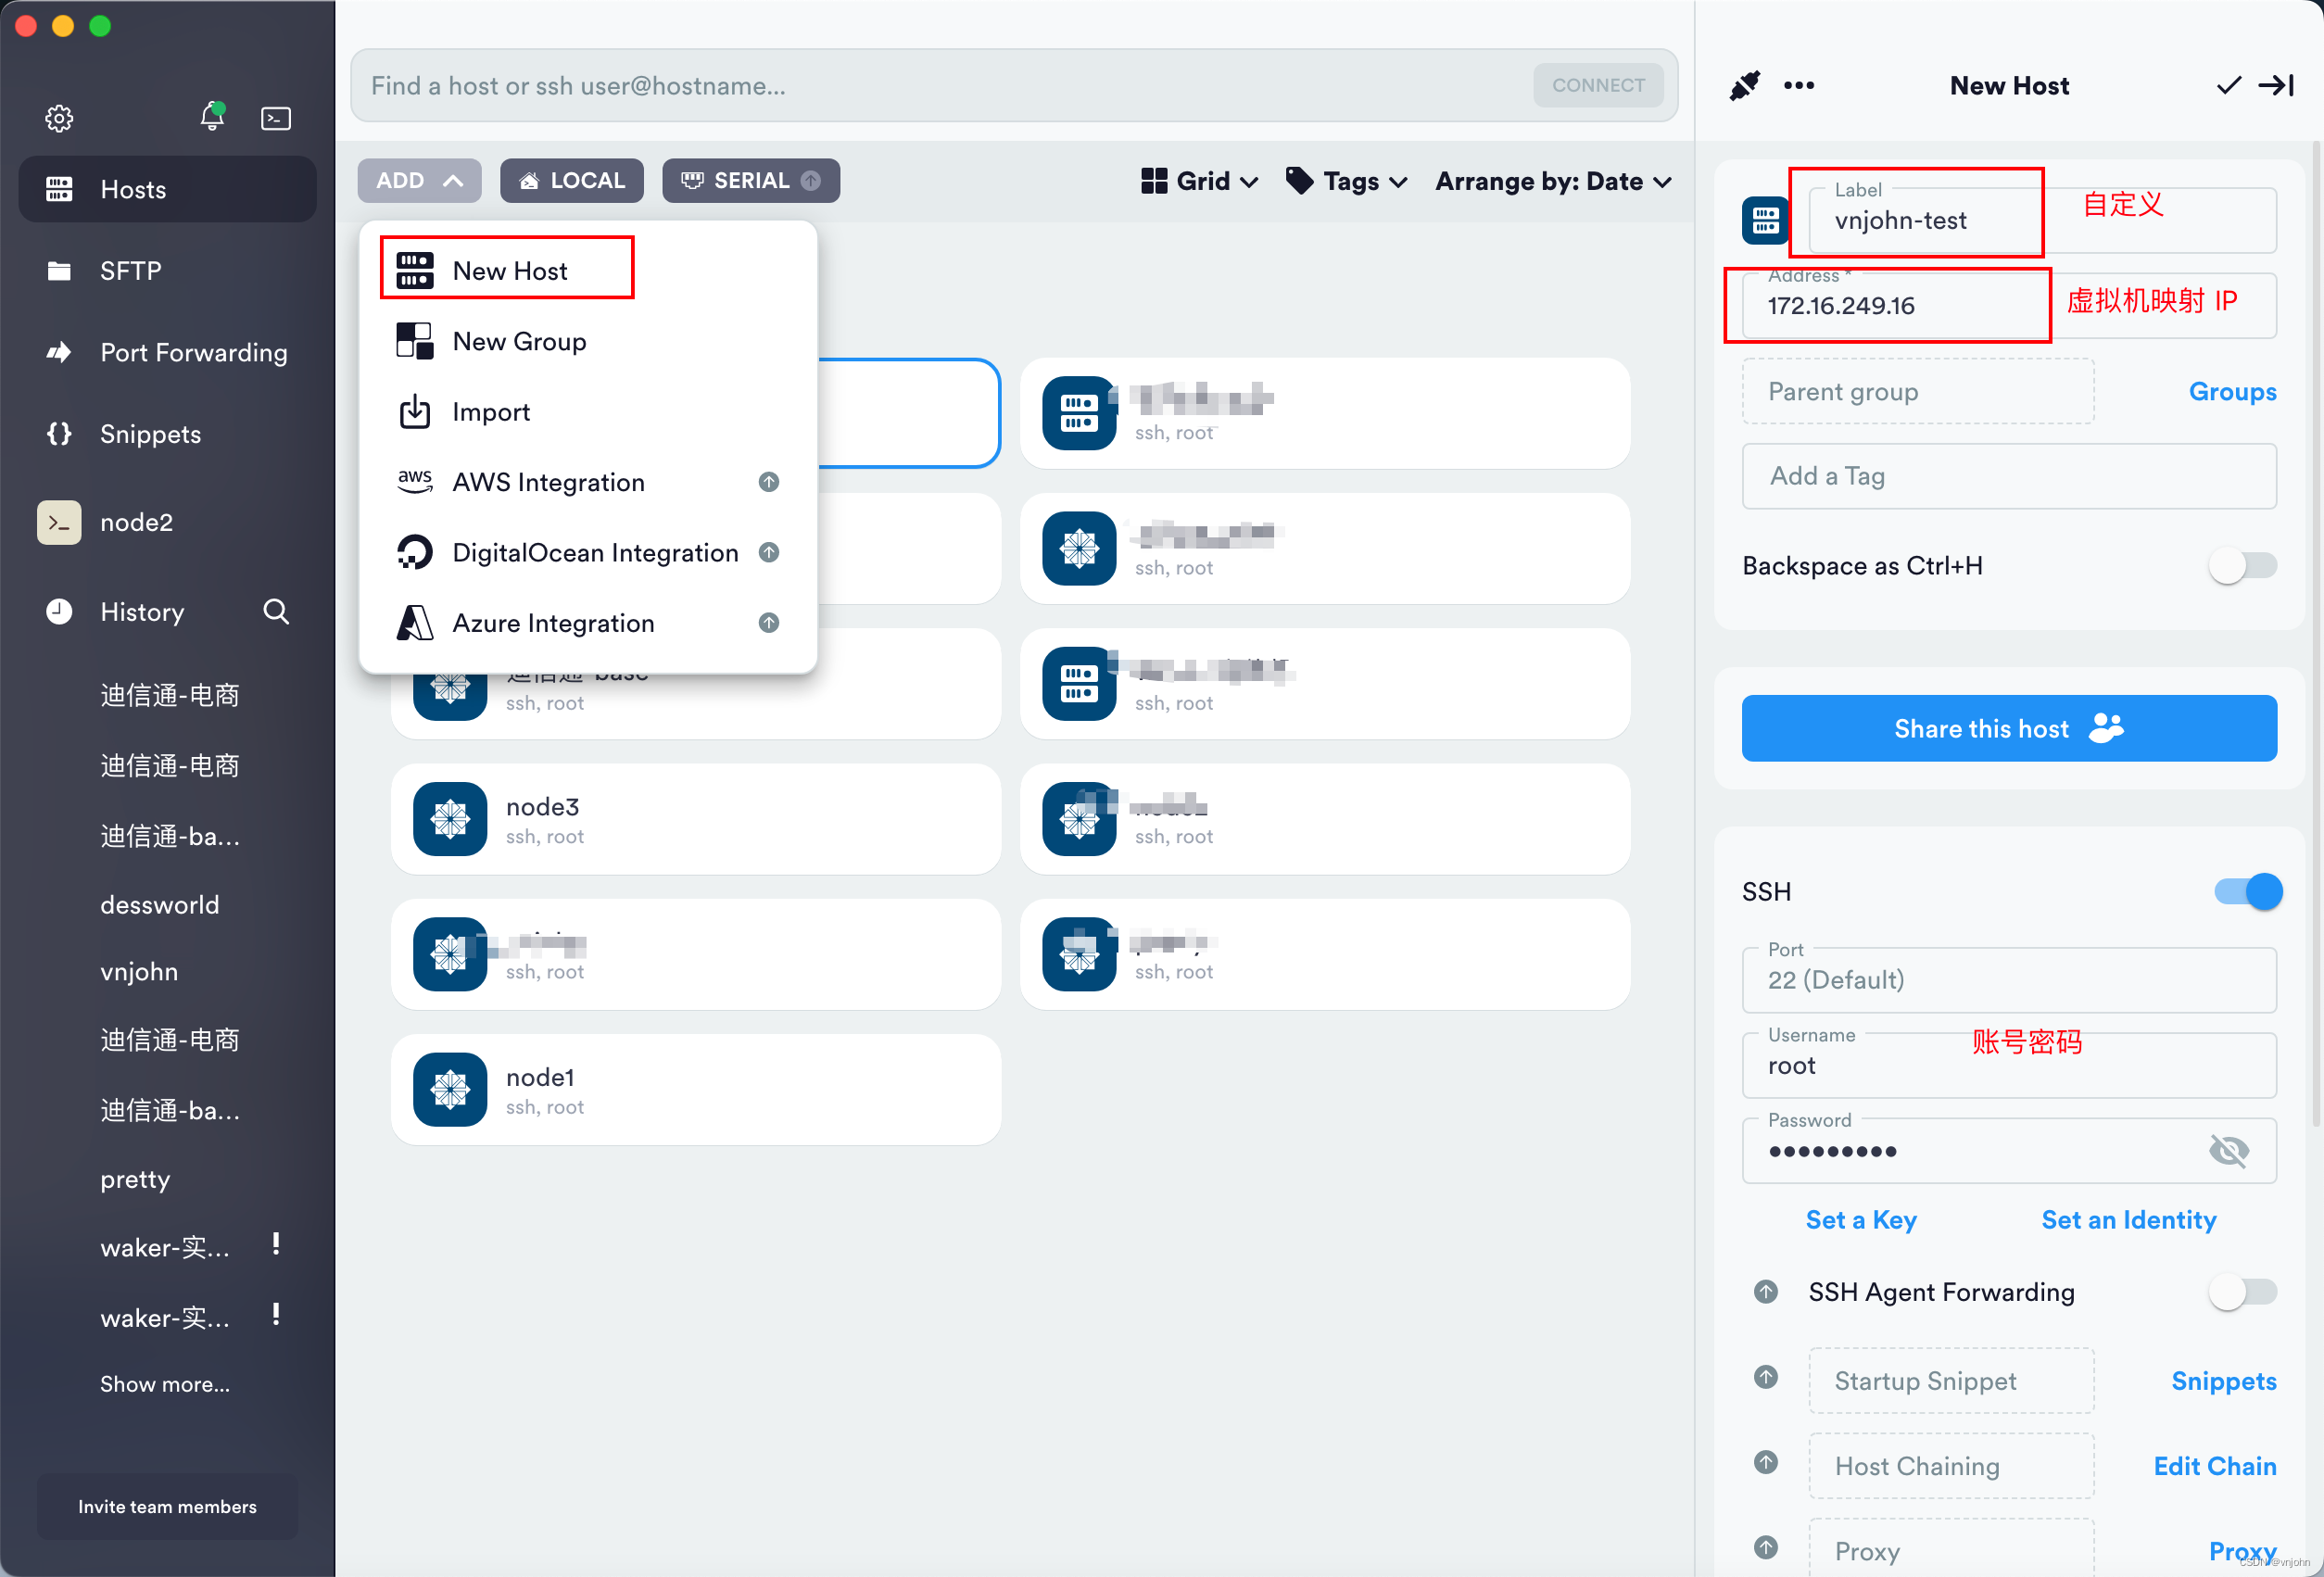2324x1577 pixels.
Task: Toggle SSH connection switch on
Action: click(2246, 890)
